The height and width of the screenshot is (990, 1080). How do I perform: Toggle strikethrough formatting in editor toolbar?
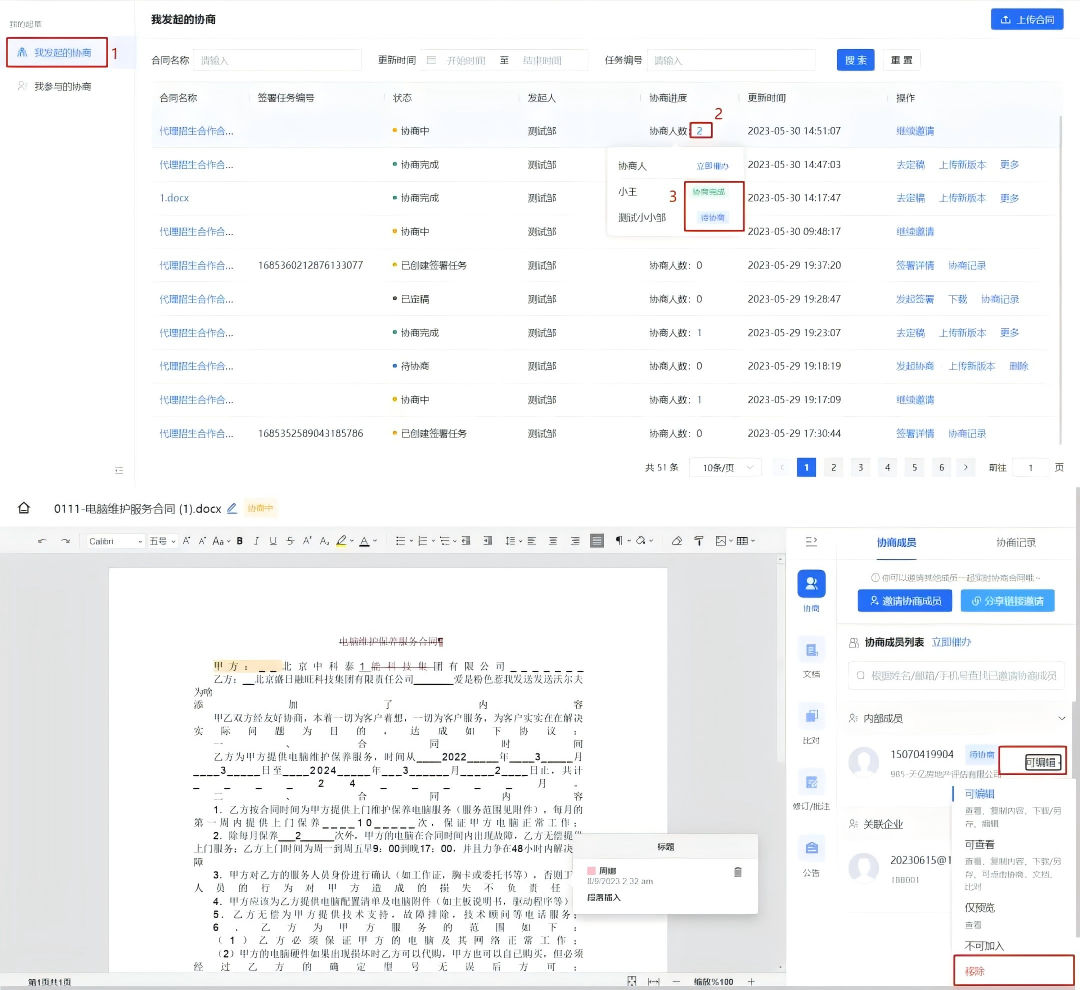(290, 541)
